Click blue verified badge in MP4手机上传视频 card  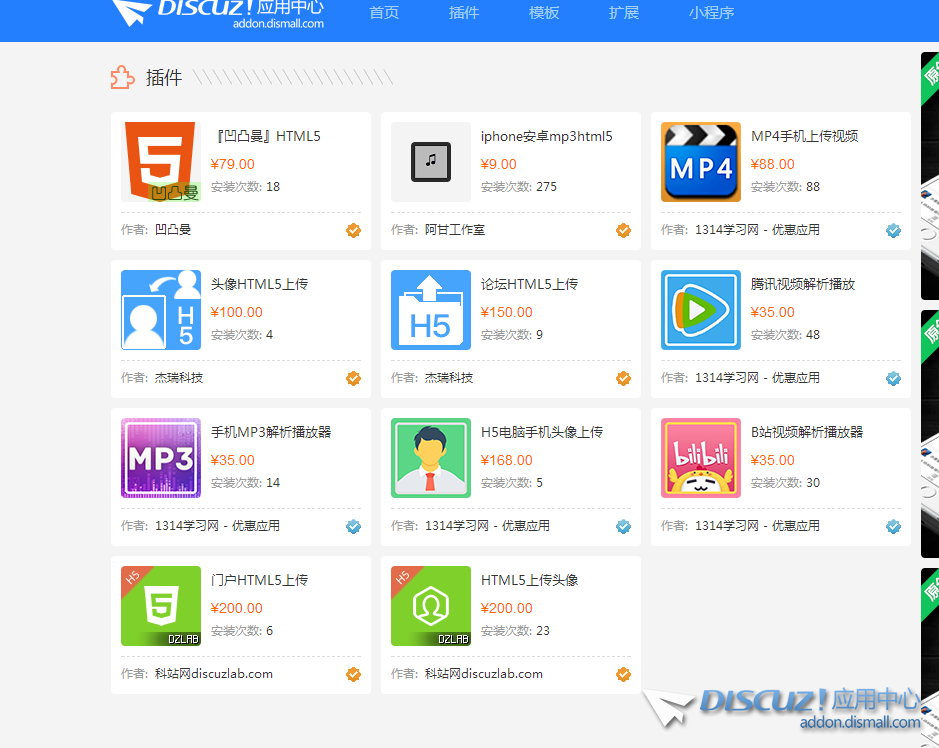point(893,230)
